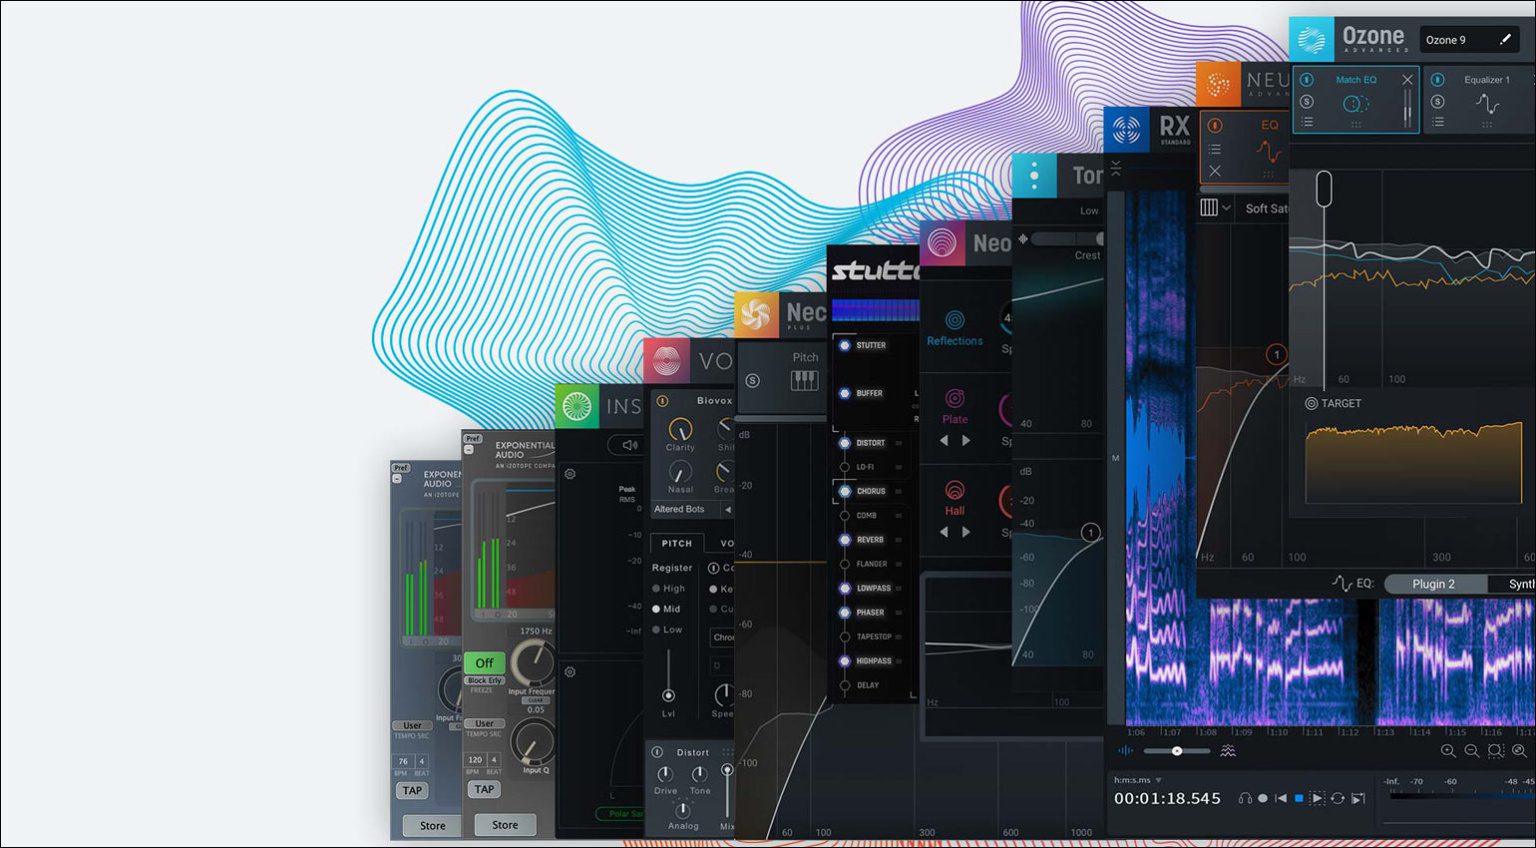Expand the Neutron band layout dropdown chevron

pyautogui.click(x=1226, y=208)
